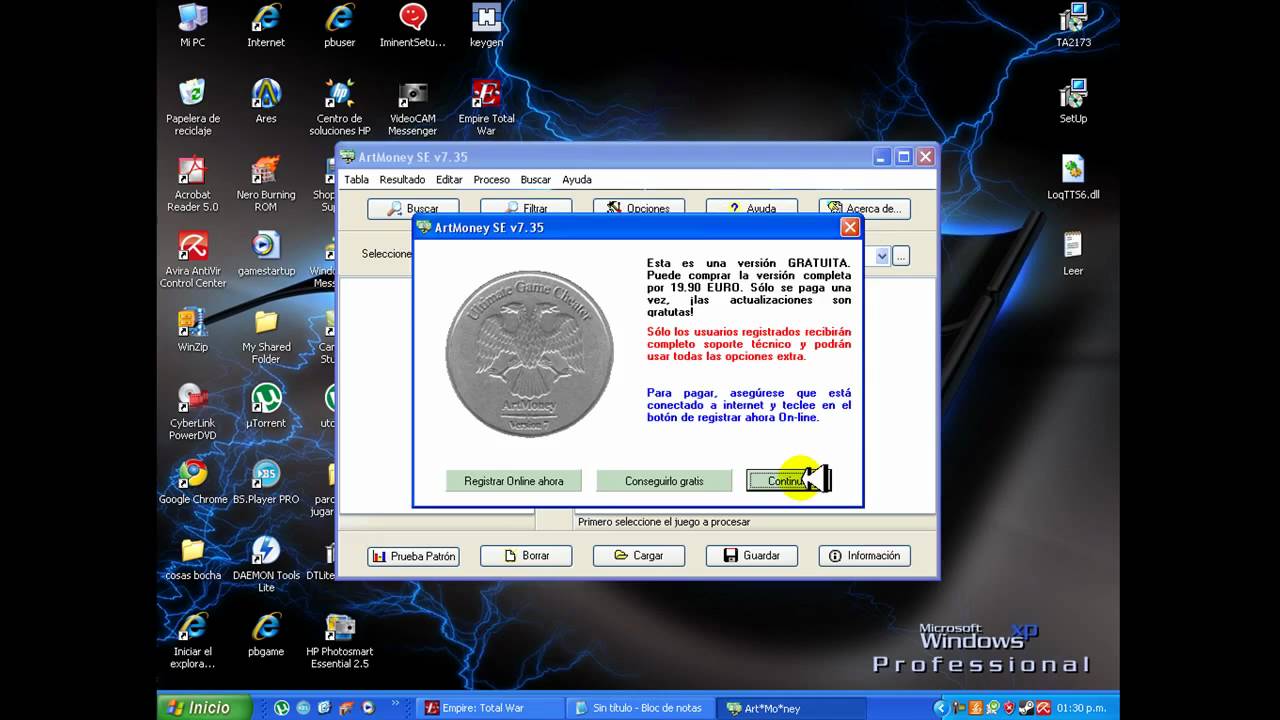Click the ellipsis button beside process dropdown

pyautogui.click(x=901, y=256)
